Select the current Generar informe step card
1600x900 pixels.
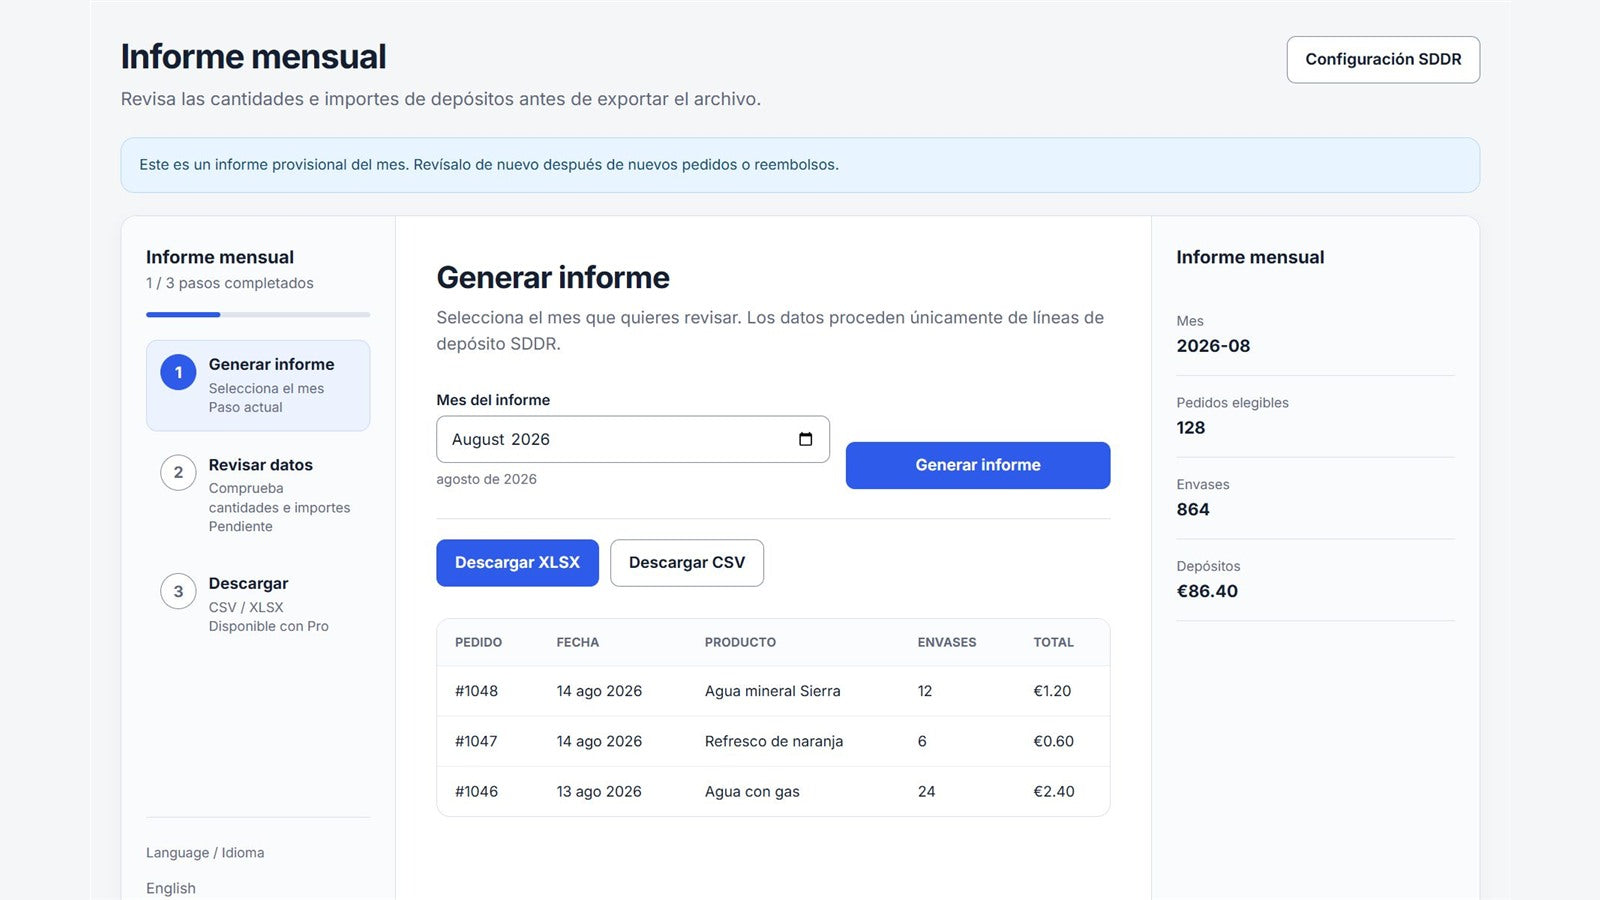(258, 386)
